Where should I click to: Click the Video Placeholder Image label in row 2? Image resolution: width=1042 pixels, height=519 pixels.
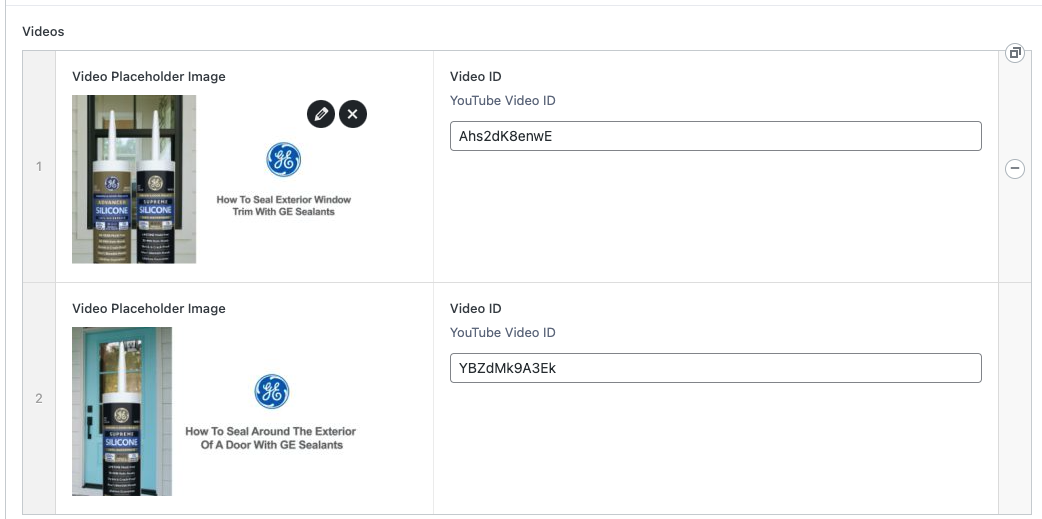pyautogui.click(x=149, y=309)
